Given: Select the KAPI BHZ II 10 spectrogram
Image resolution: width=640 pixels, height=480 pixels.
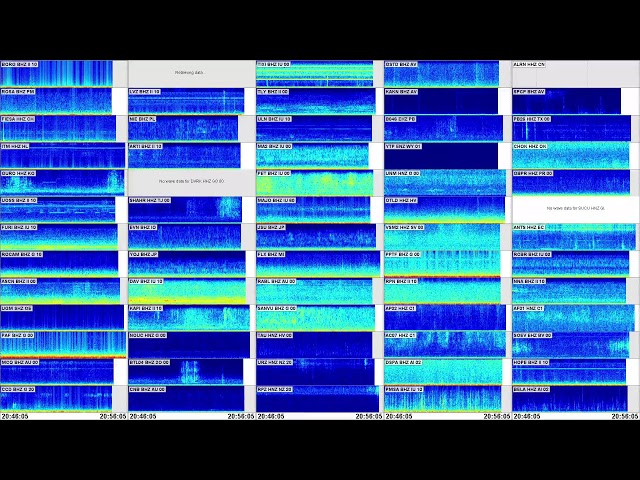Looking at the screenshot, I should coord(189,318).
